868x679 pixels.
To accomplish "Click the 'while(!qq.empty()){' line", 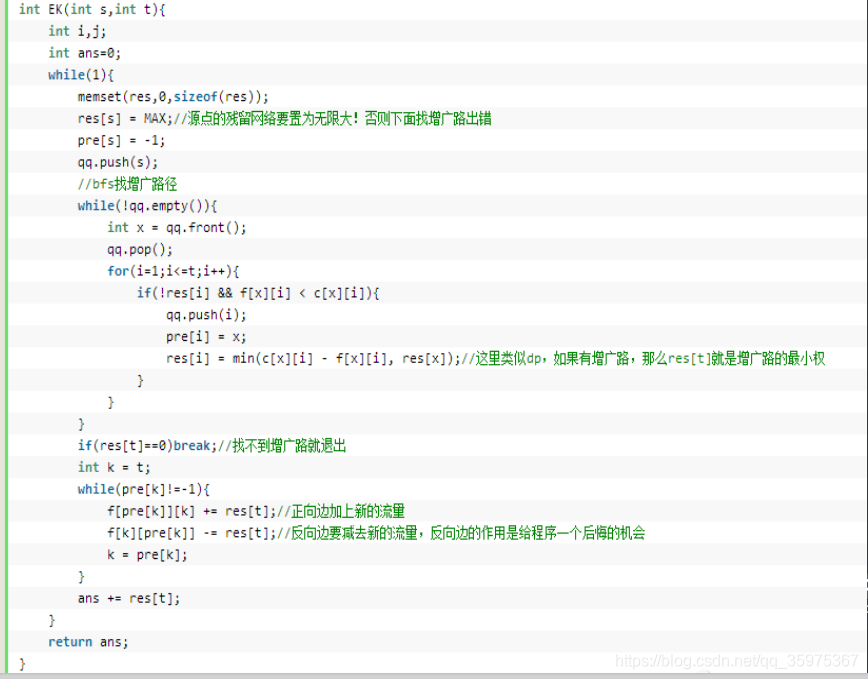I will pyautogui.click(x=147, y=206).
